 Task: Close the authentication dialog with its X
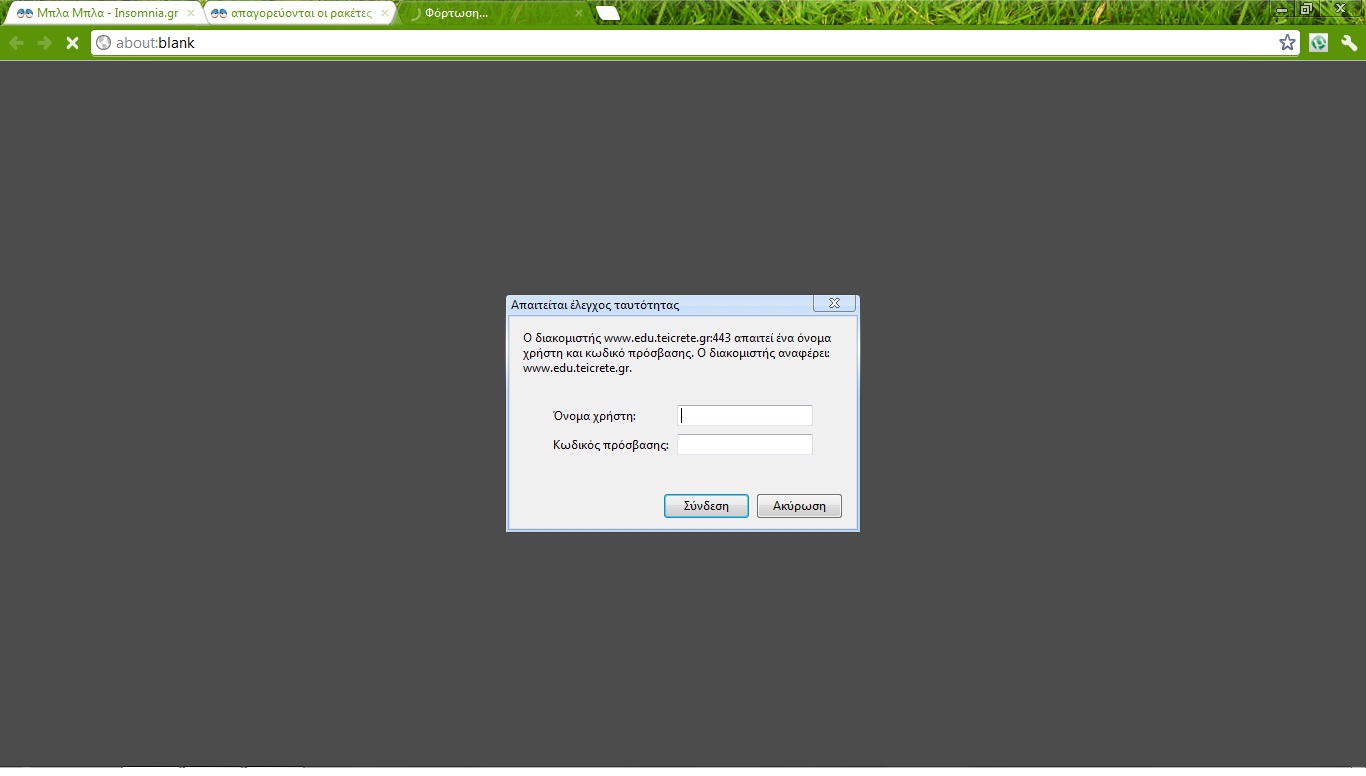(x=834, y=303)
